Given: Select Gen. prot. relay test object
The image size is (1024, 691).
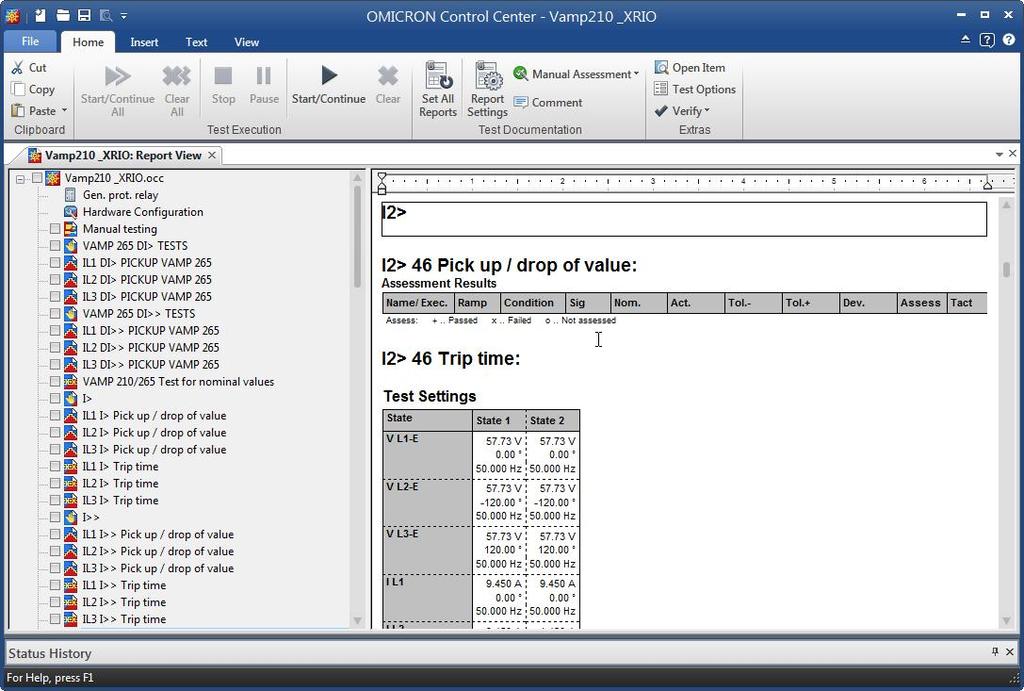Looking at the screenshot, I should (x=120, y=195).
